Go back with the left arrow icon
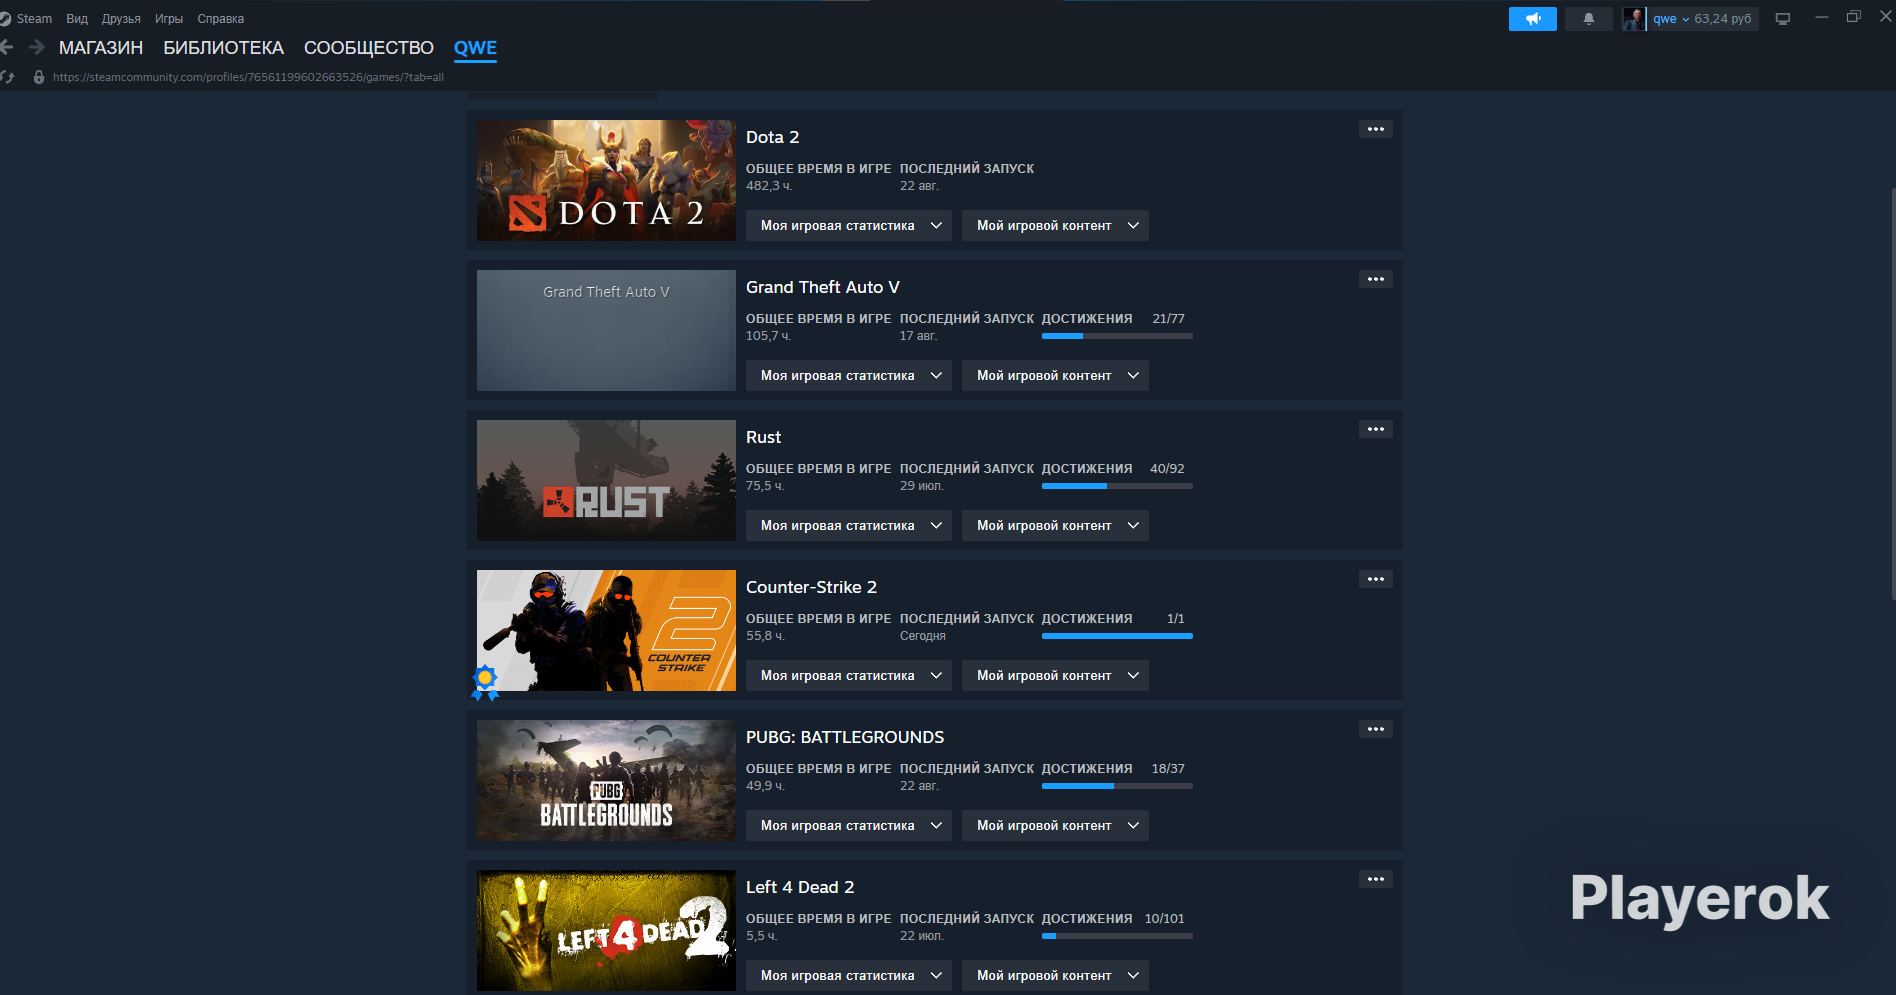The image size is (1896, 995). point(7,47)
